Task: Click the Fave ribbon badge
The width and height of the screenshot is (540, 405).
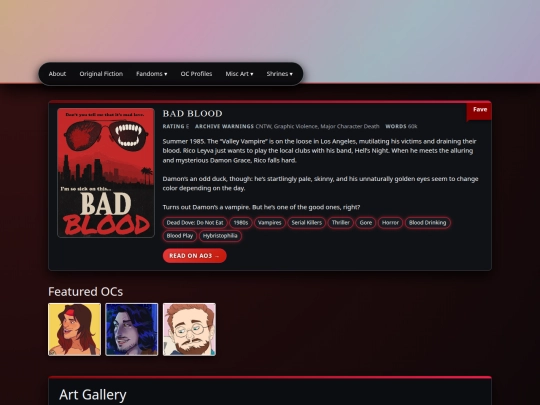Action: tap(479, 111)
